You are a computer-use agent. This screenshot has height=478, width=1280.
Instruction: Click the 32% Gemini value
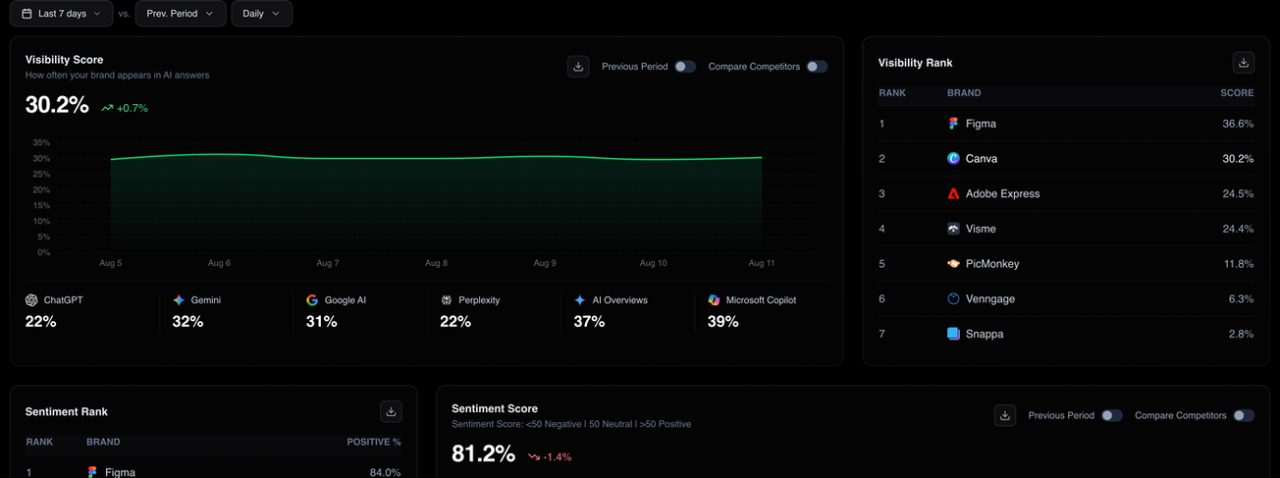[x=188, y=322]
